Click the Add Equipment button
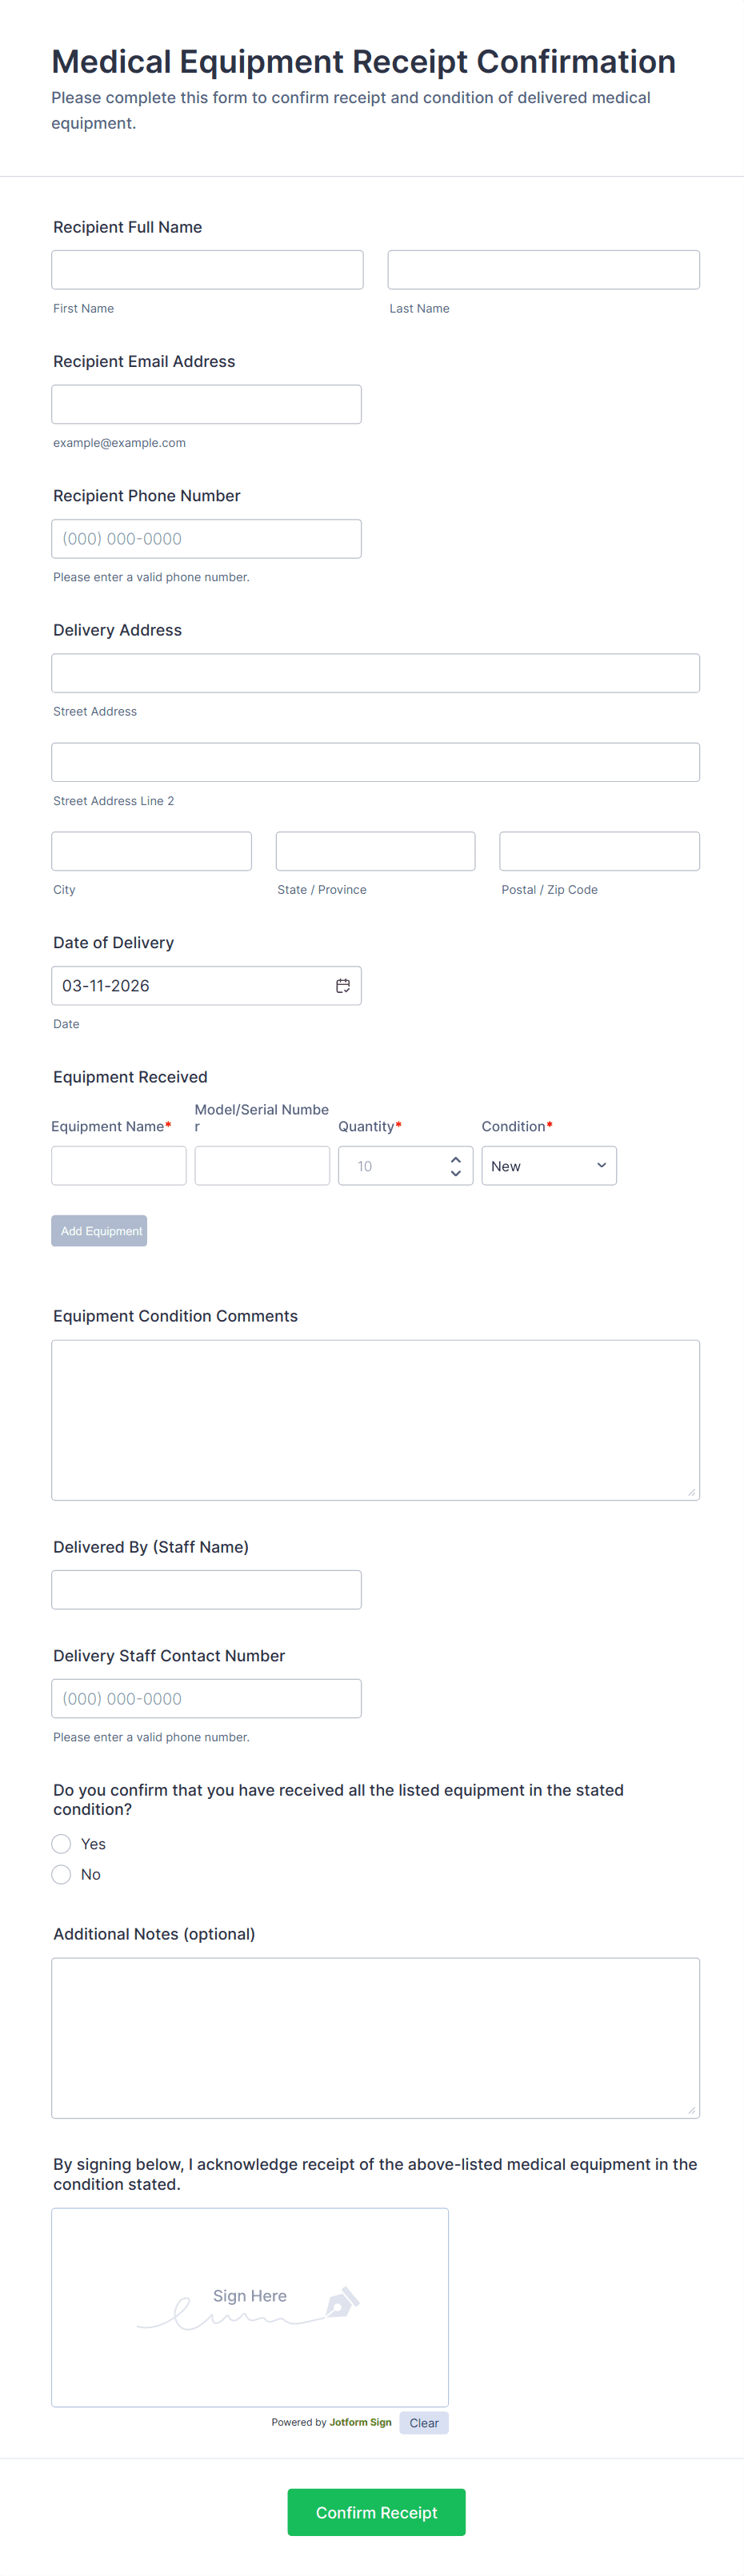This screenshot has height=2576, width=744. click(99, 1231)
